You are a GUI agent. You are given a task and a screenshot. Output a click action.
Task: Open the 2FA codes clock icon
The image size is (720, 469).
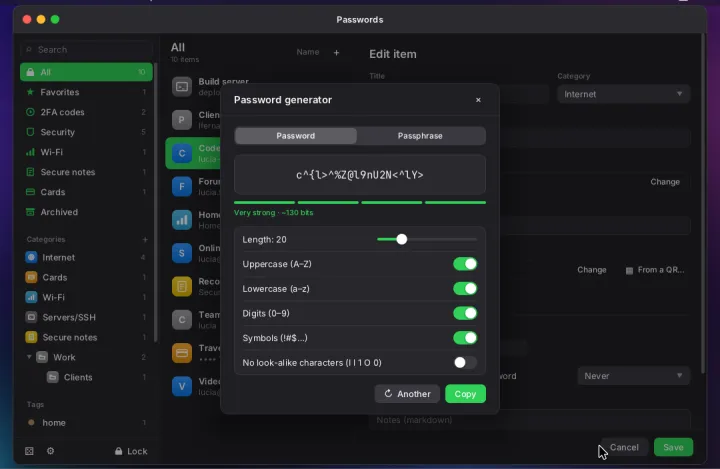[30, 112]
